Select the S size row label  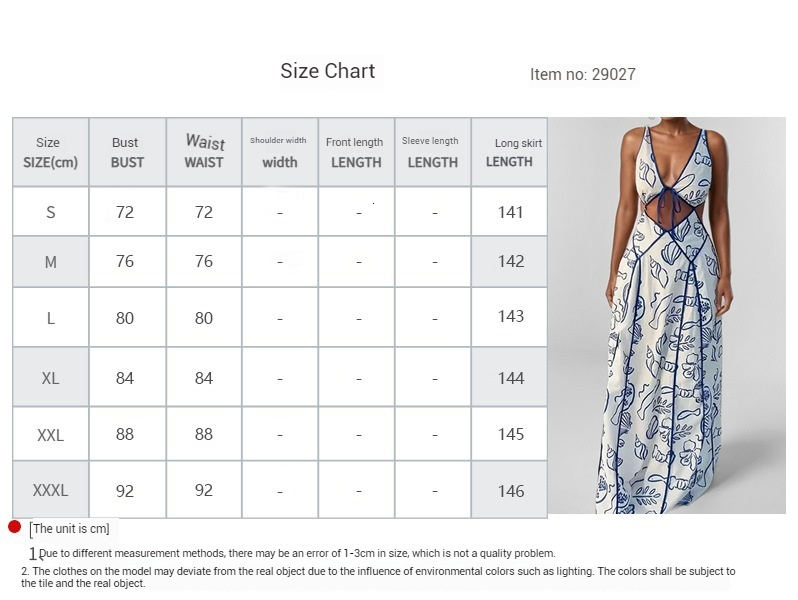point(50,212)
